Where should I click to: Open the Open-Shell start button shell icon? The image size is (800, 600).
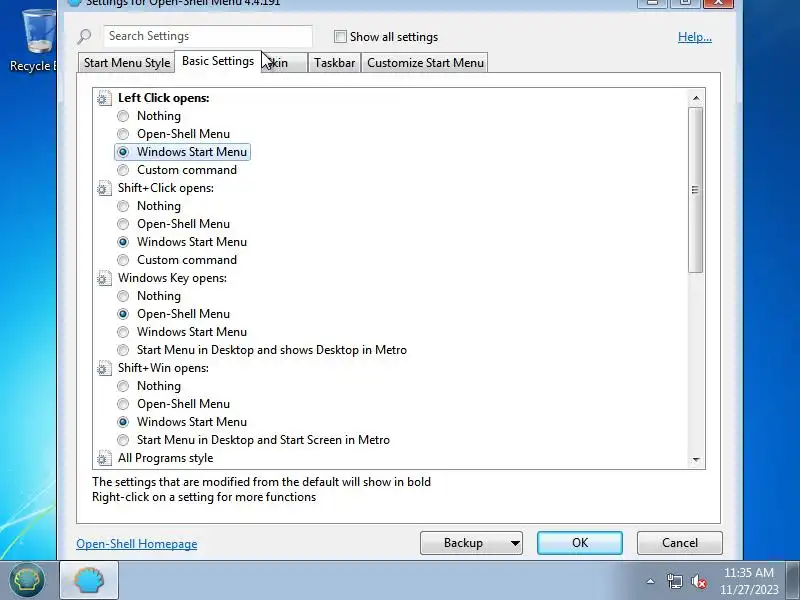tap(27, 580)
